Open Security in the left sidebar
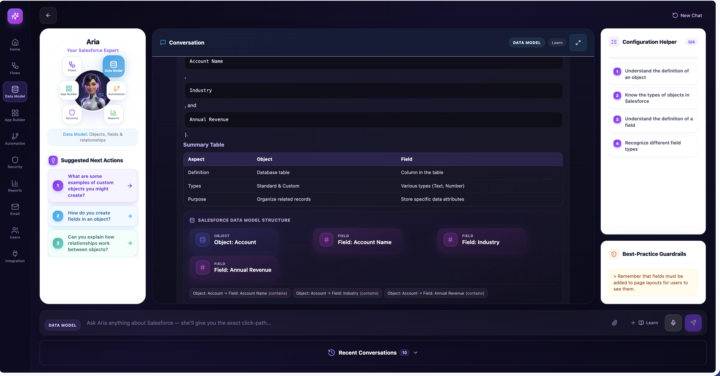The image size is (720, 376). 15,162
